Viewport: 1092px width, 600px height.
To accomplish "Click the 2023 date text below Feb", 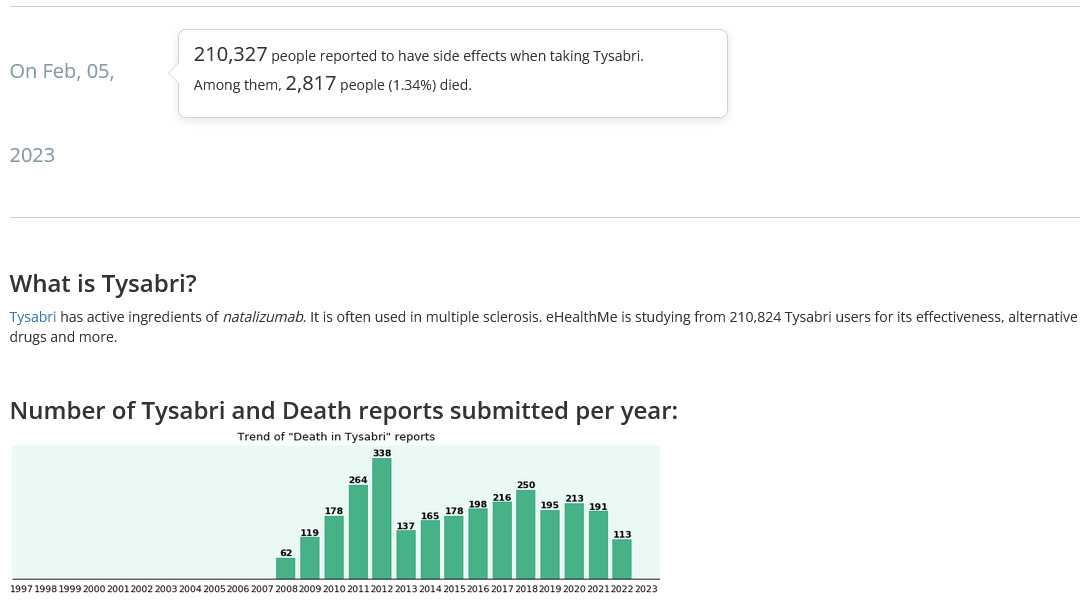I will click(x=32, y=155).
